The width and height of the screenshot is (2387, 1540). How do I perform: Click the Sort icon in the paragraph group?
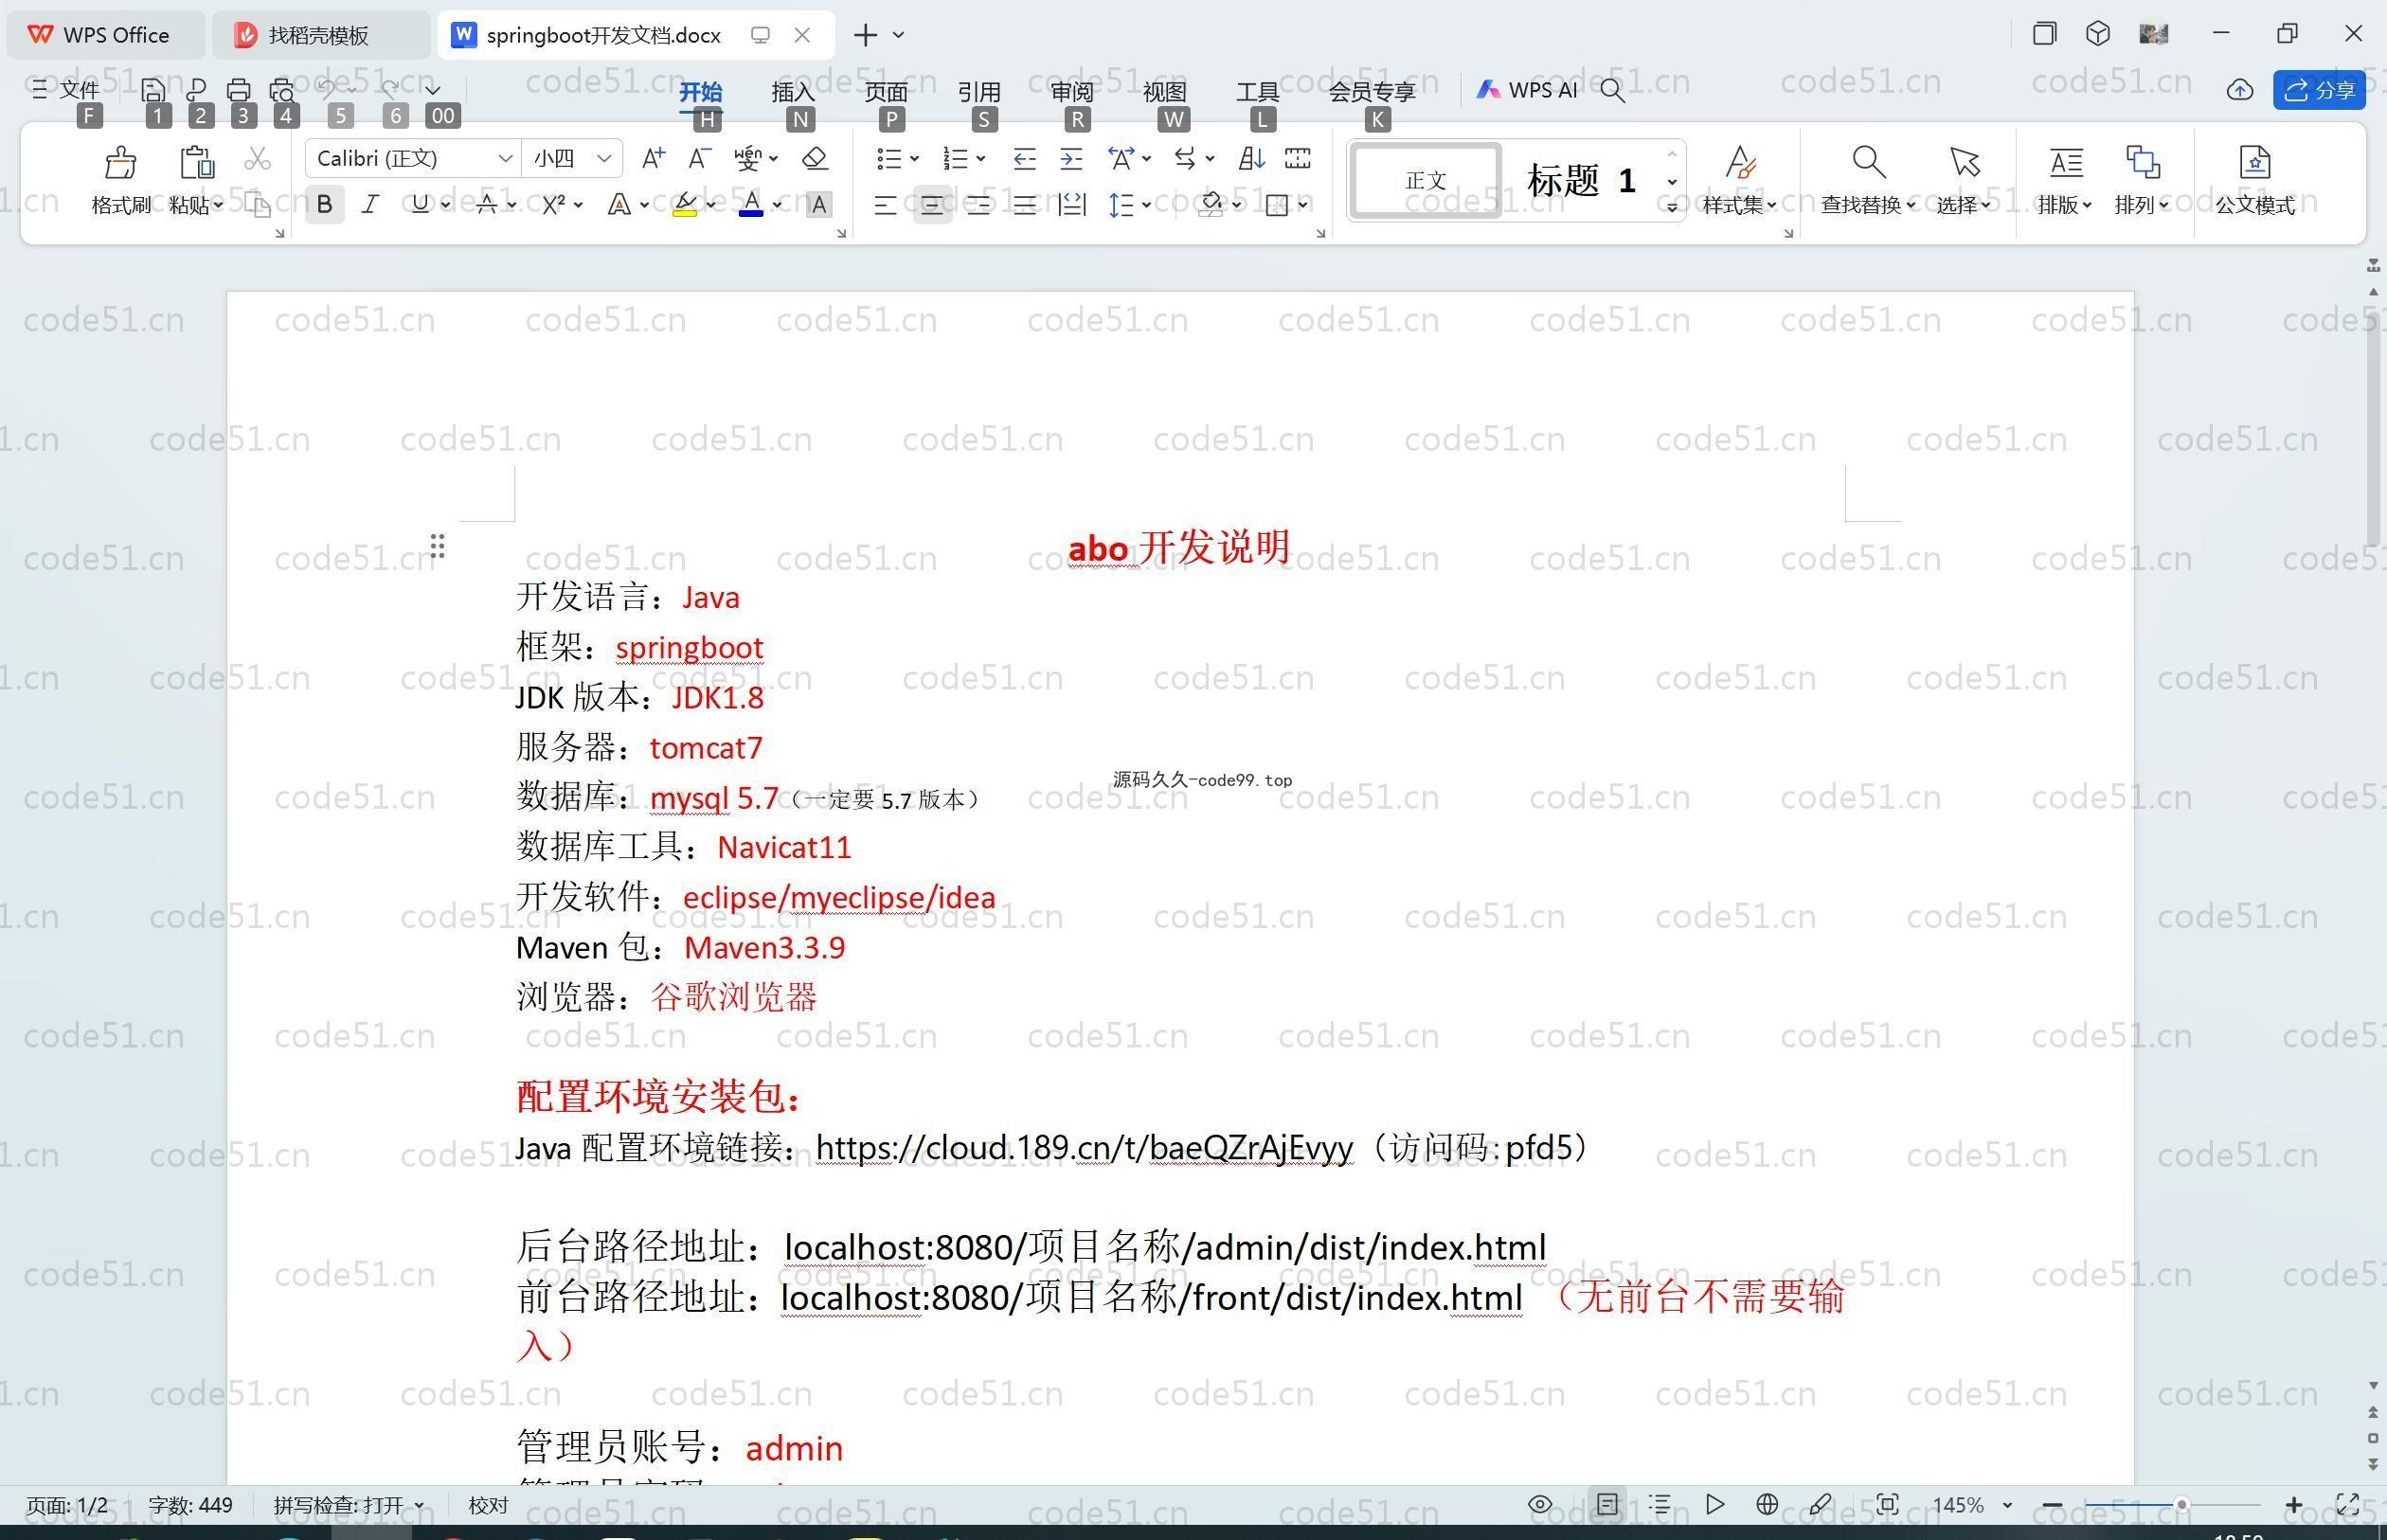[1251, 158]
